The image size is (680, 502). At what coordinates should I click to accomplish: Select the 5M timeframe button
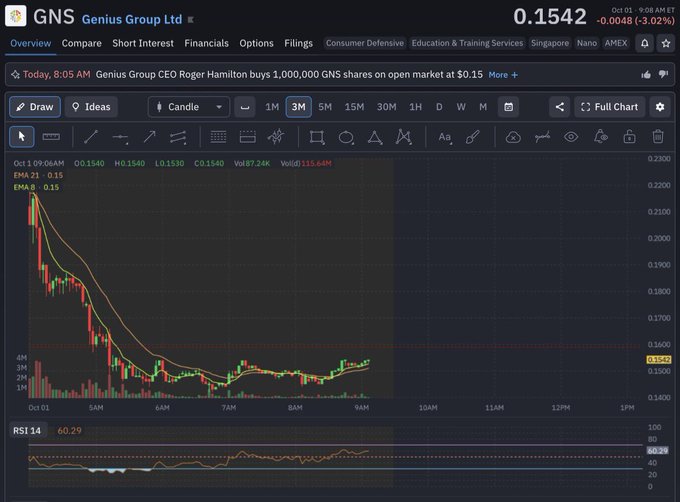(325, 107)
